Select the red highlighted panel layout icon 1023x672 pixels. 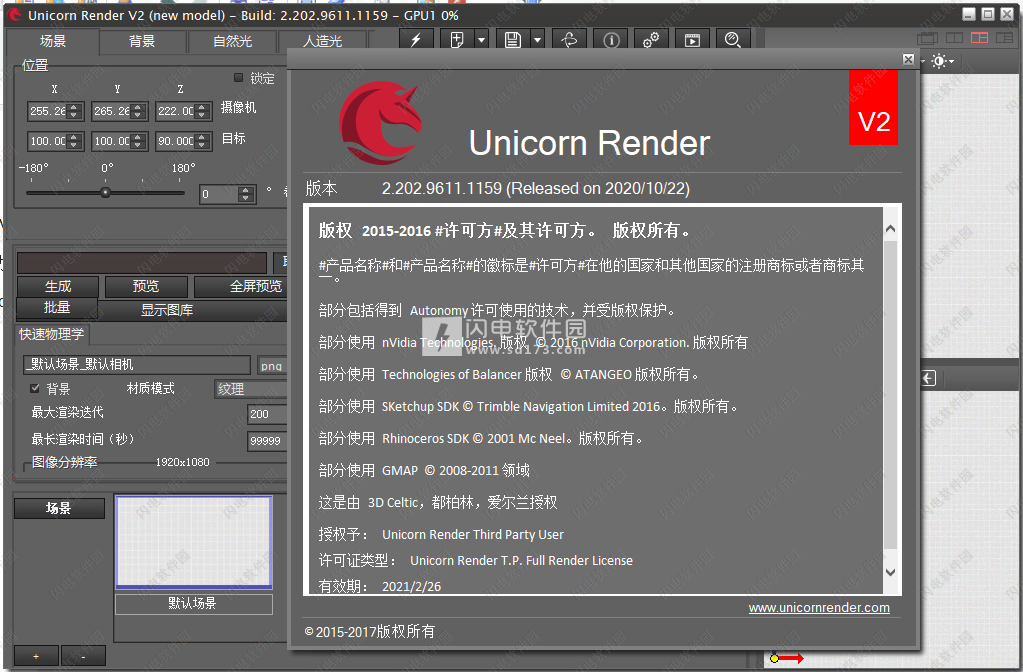click(979, 38)
